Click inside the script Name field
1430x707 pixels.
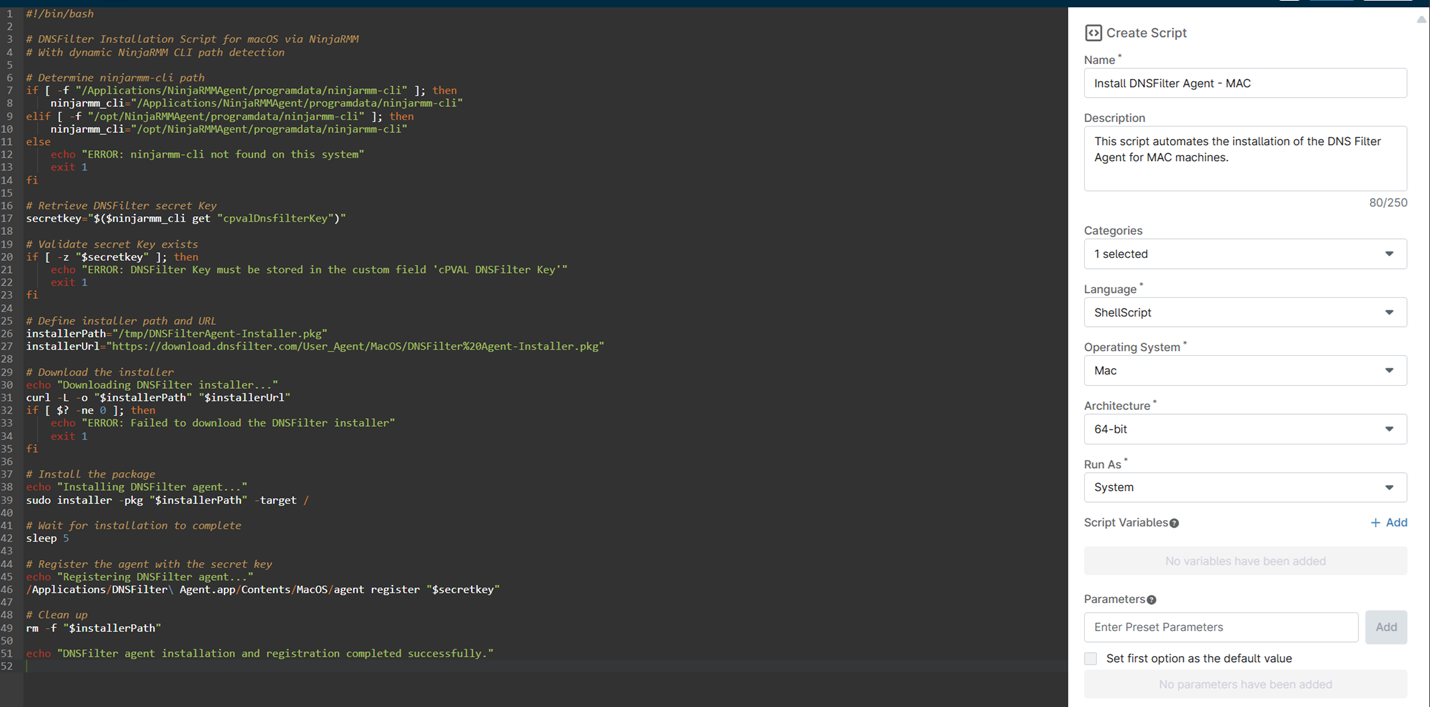coord(1245,82)
